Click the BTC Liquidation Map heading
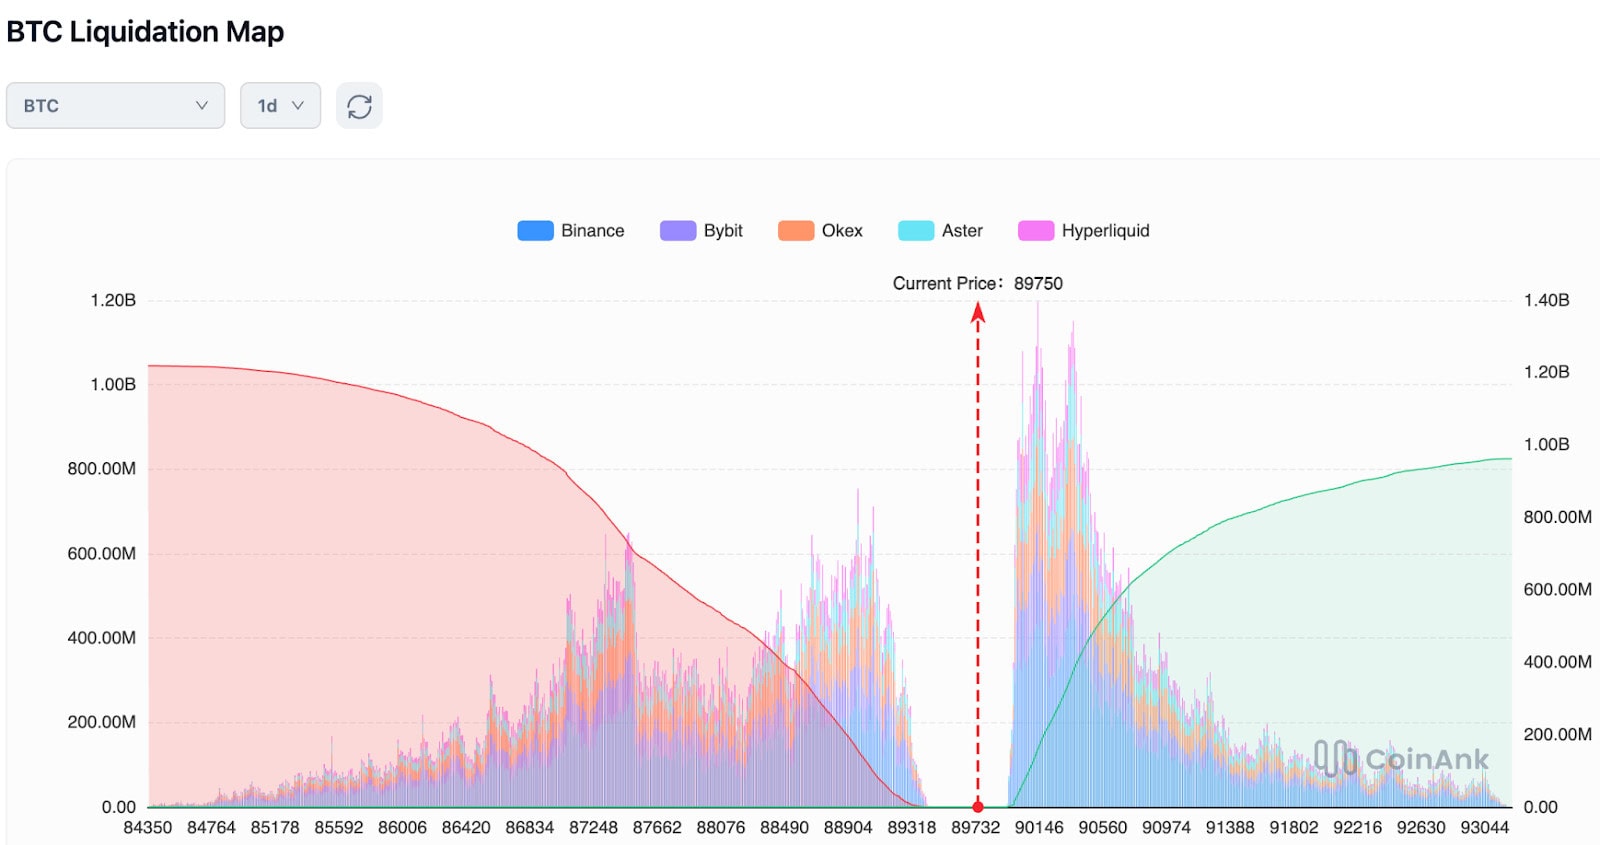Screen dimensions: 1600x845 (145, 32)
